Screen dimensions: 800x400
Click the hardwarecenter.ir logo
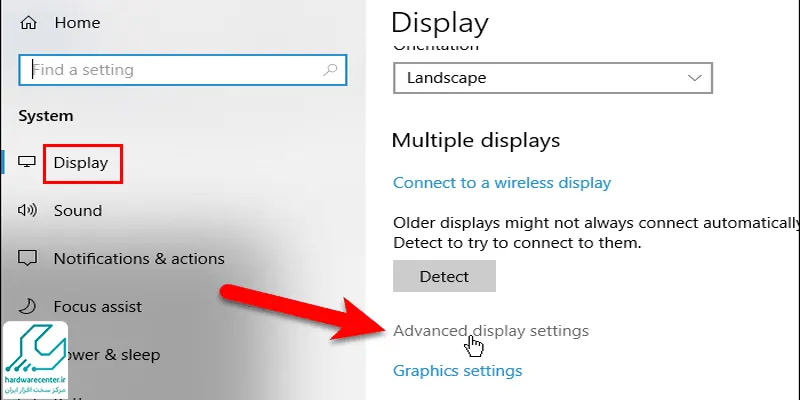coord(35,360)
